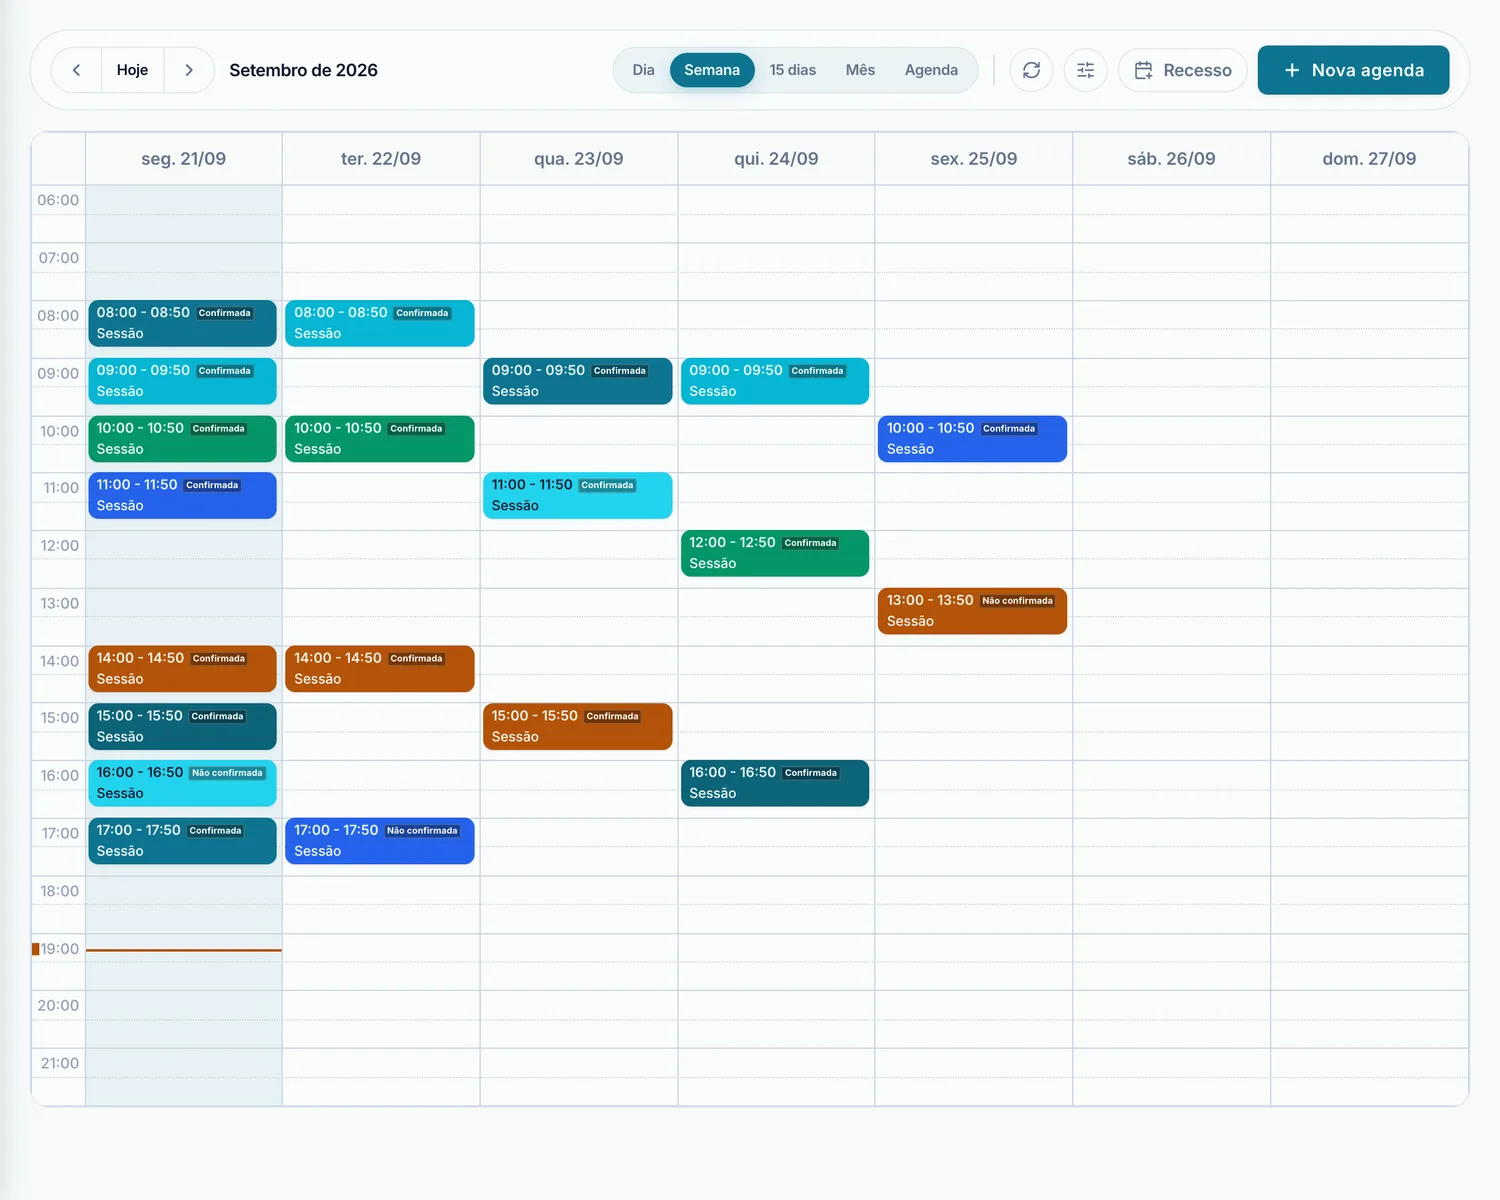Go to previous week with left chevron
This screenshot has height=1200, width=1500.
pyautogui.click(x=76, y=70)
